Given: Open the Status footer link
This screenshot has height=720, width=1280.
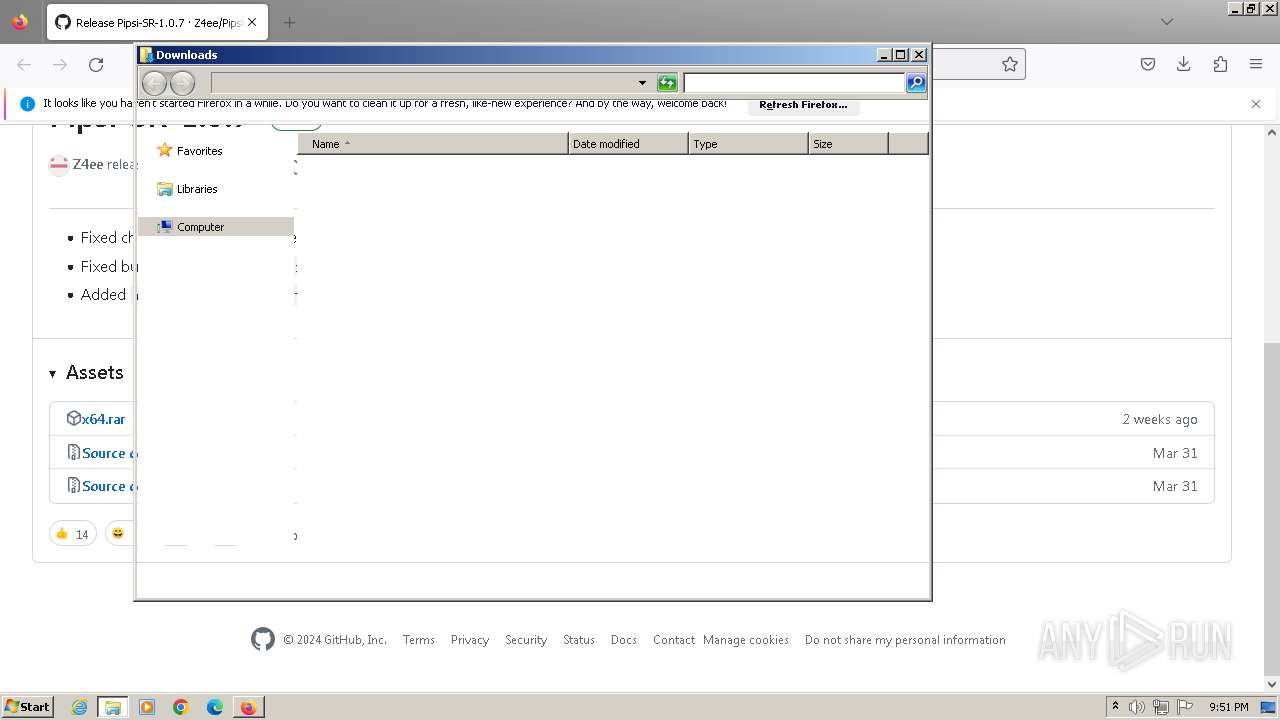Looking at the screenshot, I should 579,640.
